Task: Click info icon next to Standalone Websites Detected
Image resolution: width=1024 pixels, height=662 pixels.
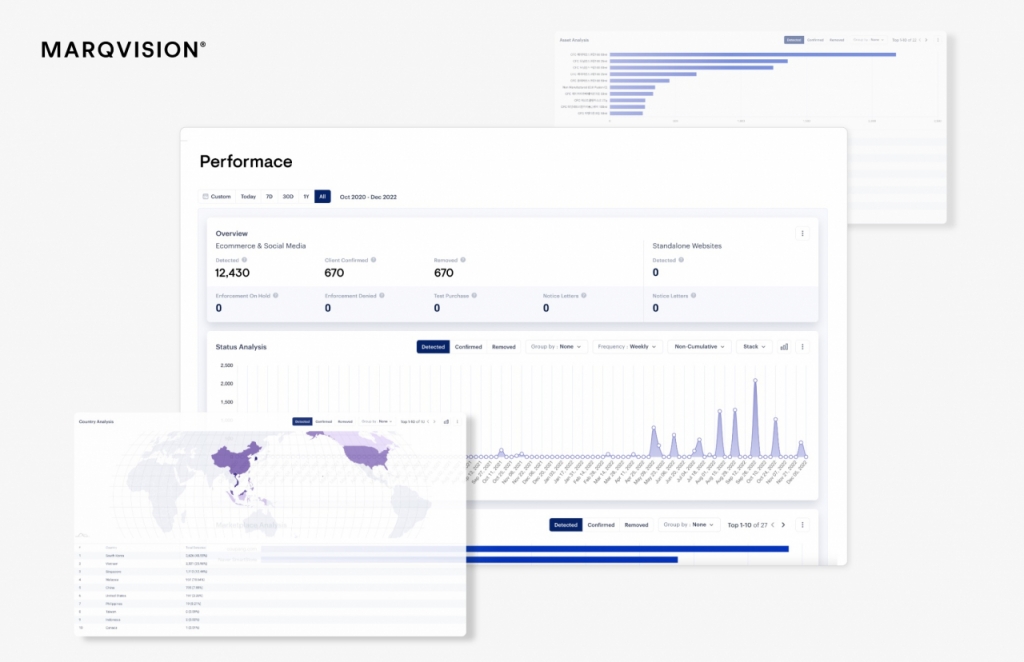Action: coord(681,260)
